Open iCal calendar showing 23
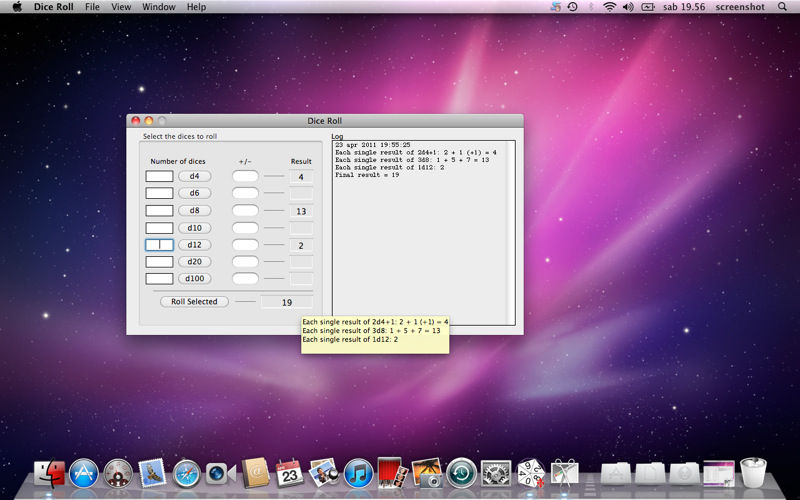The height and width of the screenshot is (500, 800). click(289, 473)
